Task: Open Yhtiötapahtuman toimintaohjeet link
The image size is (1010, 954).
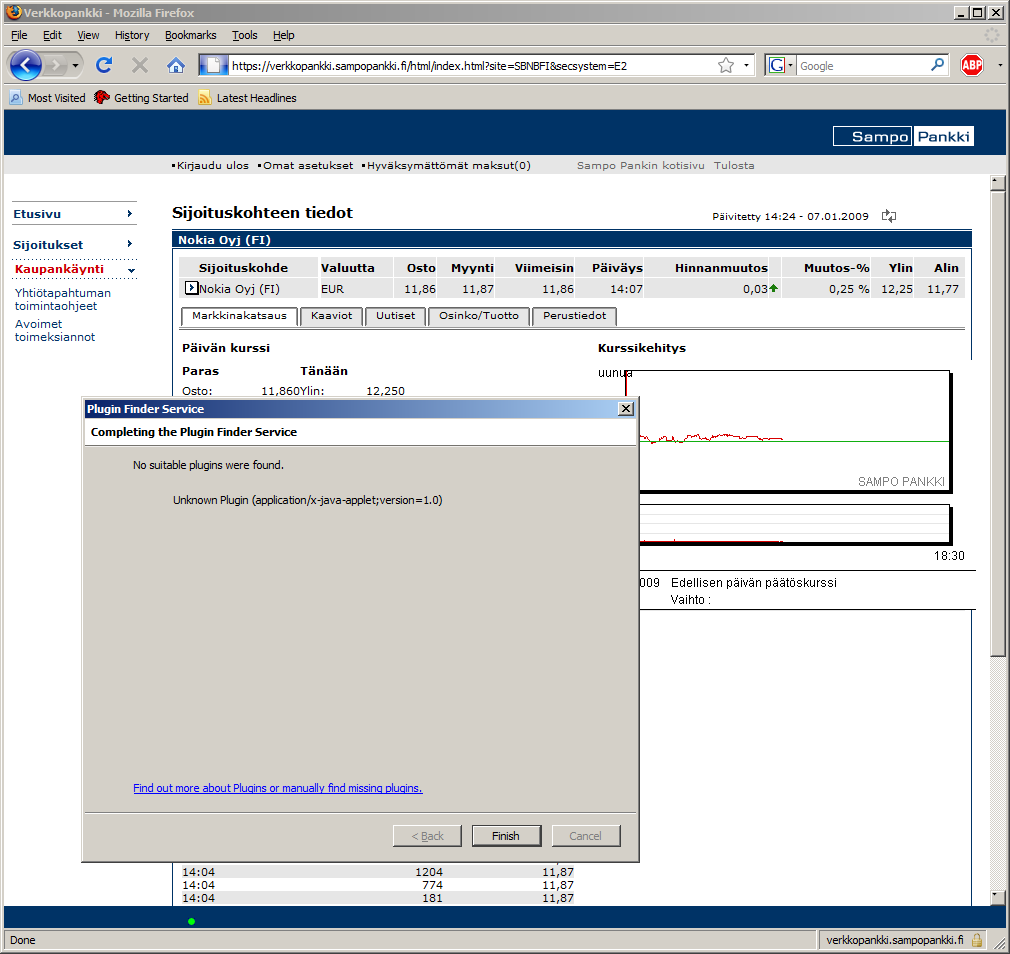Action: [62, 300]
